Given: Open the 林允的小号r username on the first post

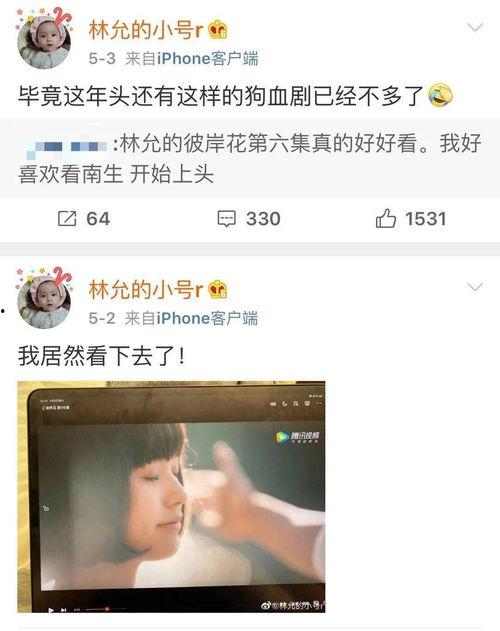Looking at the screenshot, I should click(146, 30).
